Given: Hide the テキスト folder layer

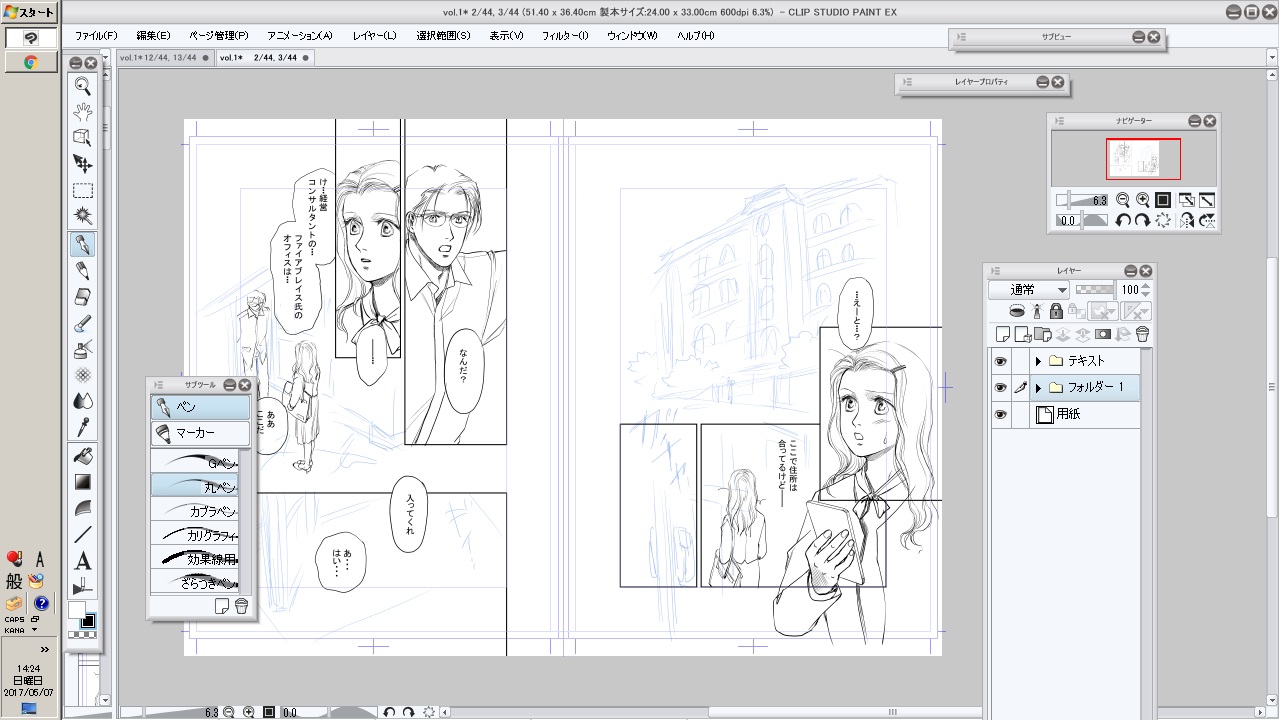Looking at the screenshot, I should pos(1000,361).
